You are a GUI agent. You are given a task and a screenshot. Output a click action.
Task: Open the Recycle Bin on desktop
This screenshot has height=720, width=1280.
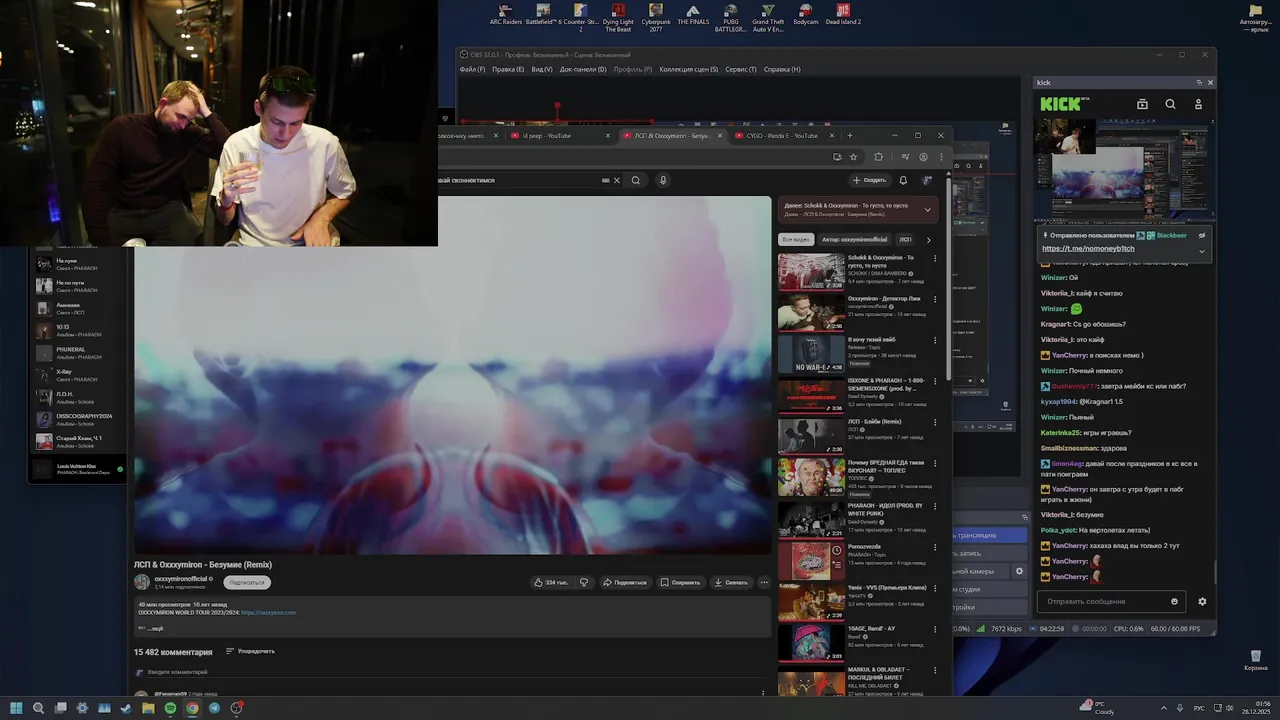pos(1254,660)
